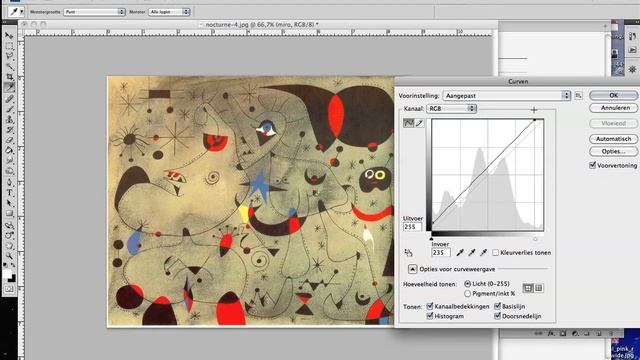Select the Magic Wand tool
This screenshot has height=360, width=640.
tap(9, 67)
